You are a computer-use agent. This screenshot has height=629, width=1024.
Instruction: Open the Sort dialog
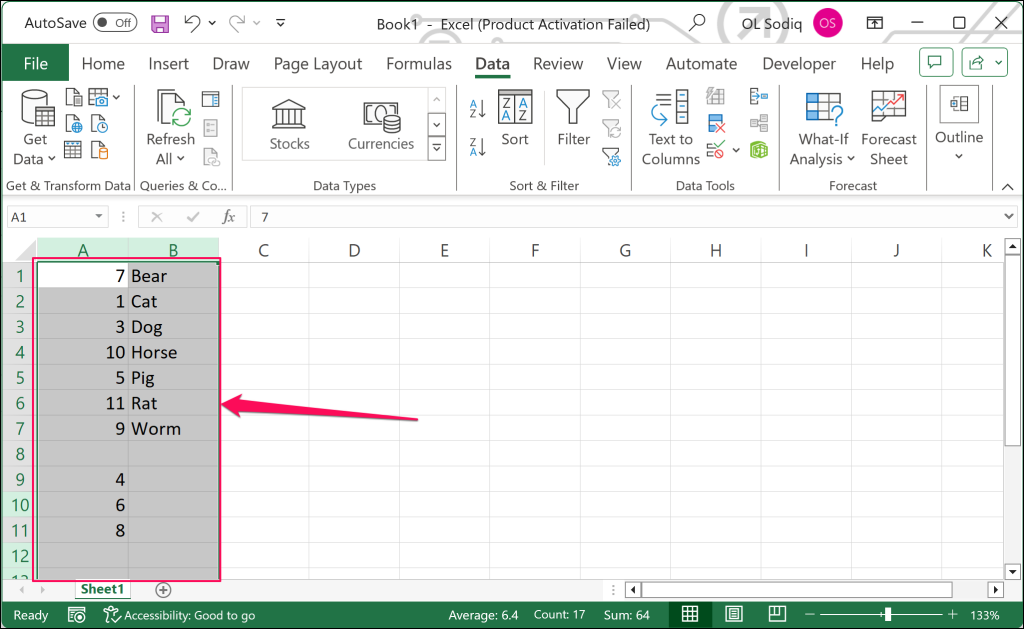click(x=515, y=118)
